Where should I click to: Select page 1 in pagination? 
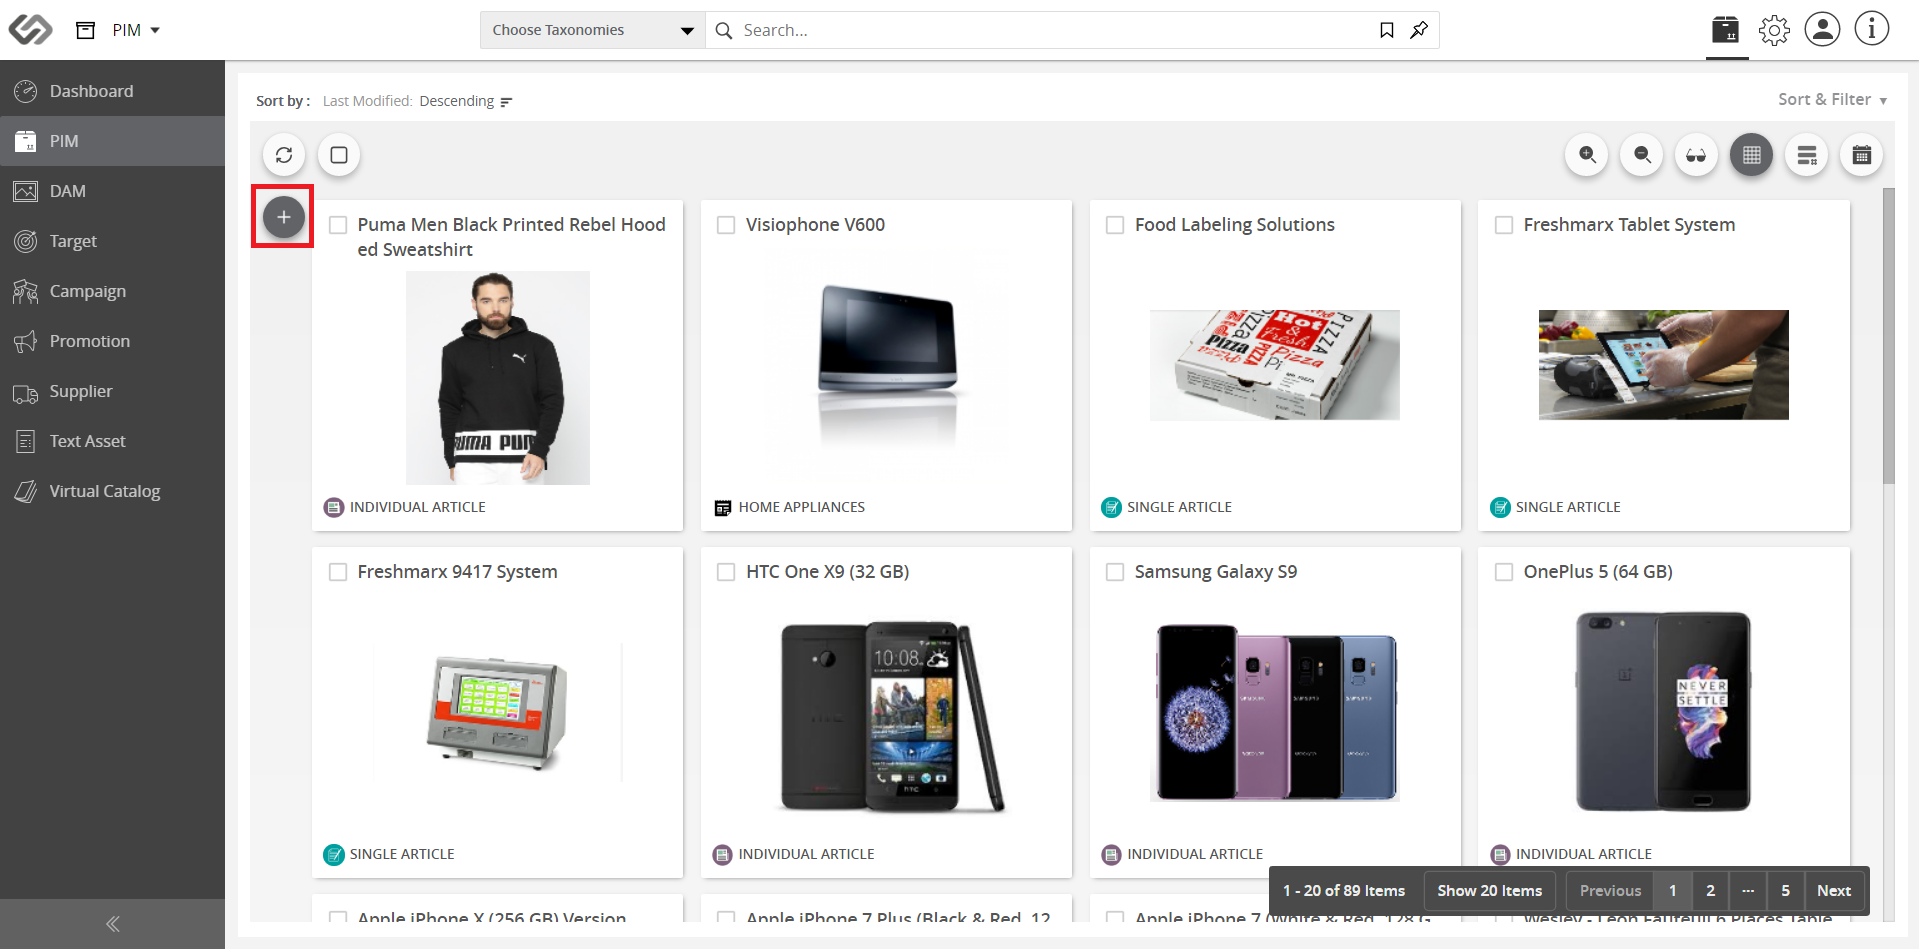1673,890
